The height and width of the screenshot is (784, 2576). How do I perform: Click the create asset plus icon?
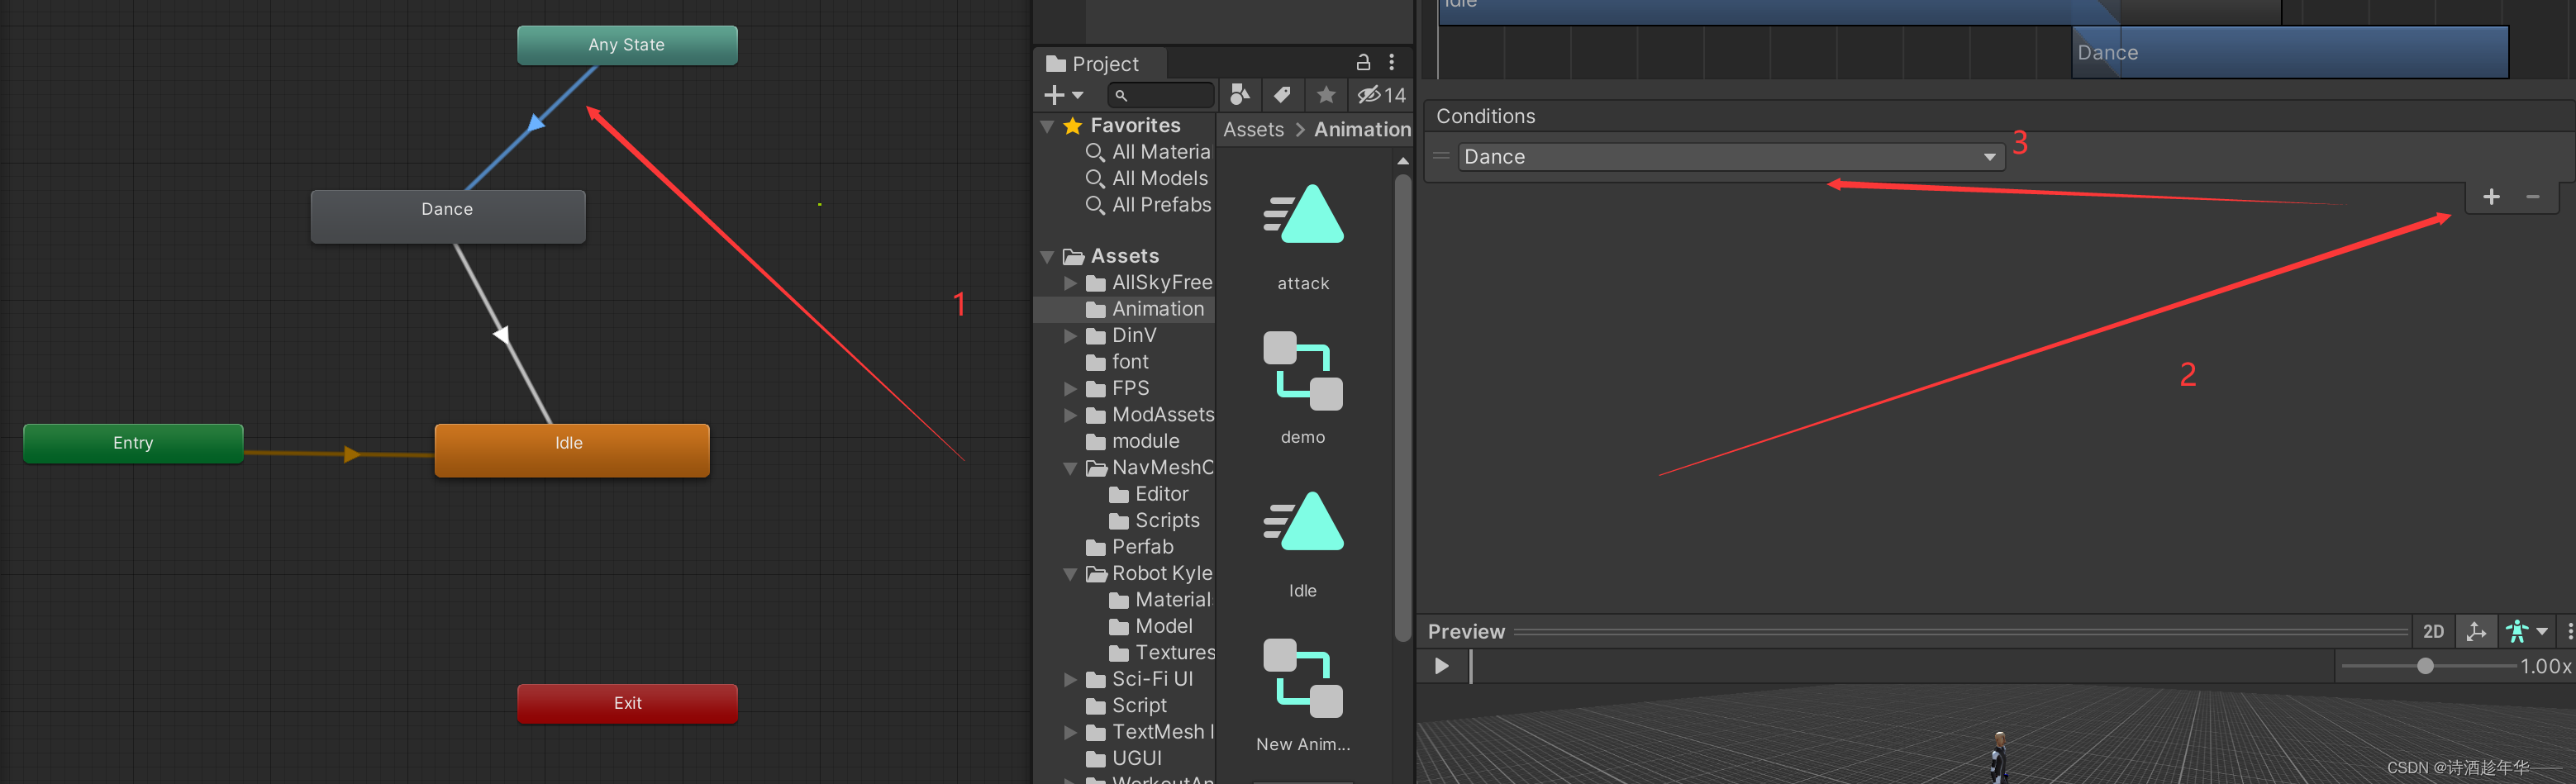[x=1052, y=95]
